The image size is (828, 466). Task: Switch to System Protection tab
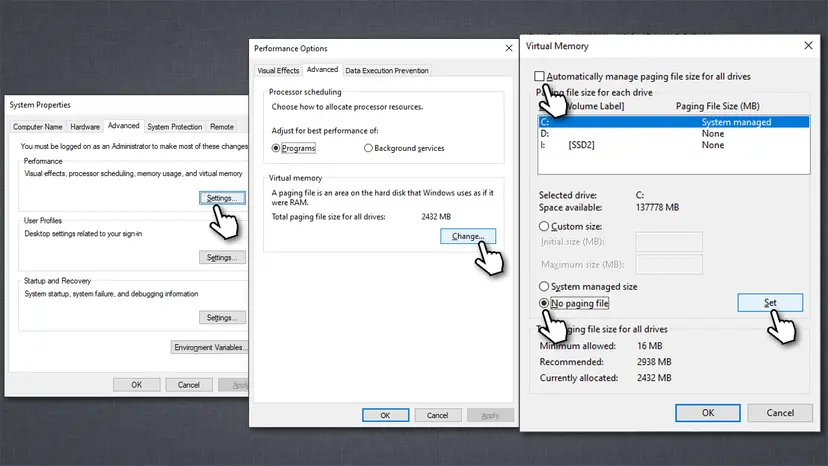point(175,127)
